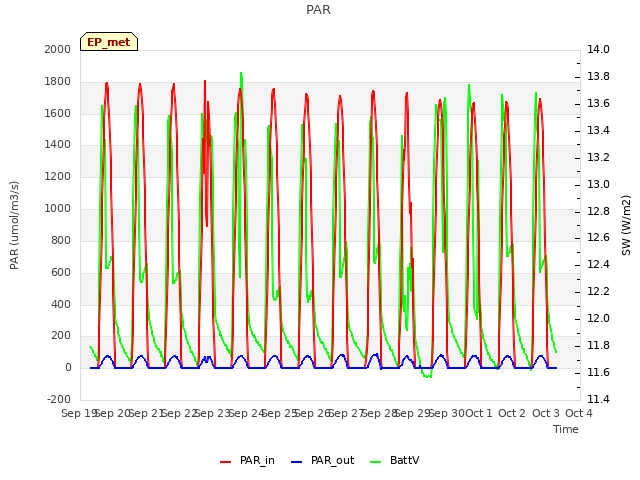The height and width of the screenshot is (480, 640).
Task: Click the Time axis label
Action: tap(566, 429)
